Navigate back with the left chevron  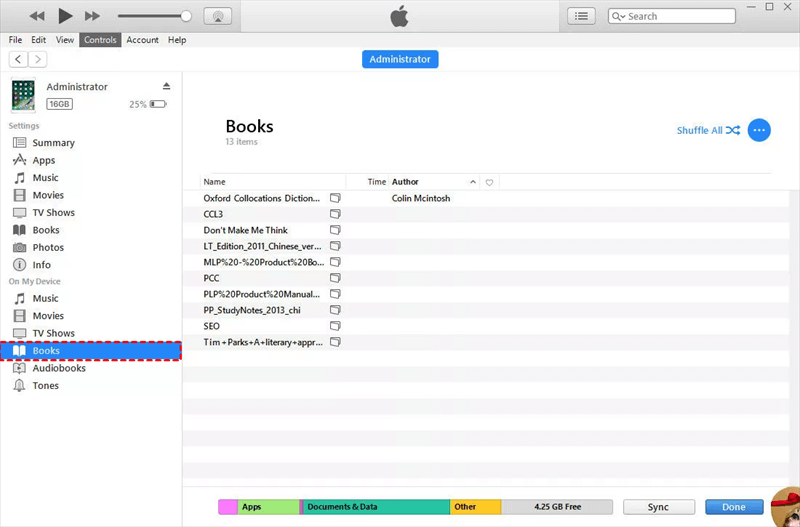(18, 60)
